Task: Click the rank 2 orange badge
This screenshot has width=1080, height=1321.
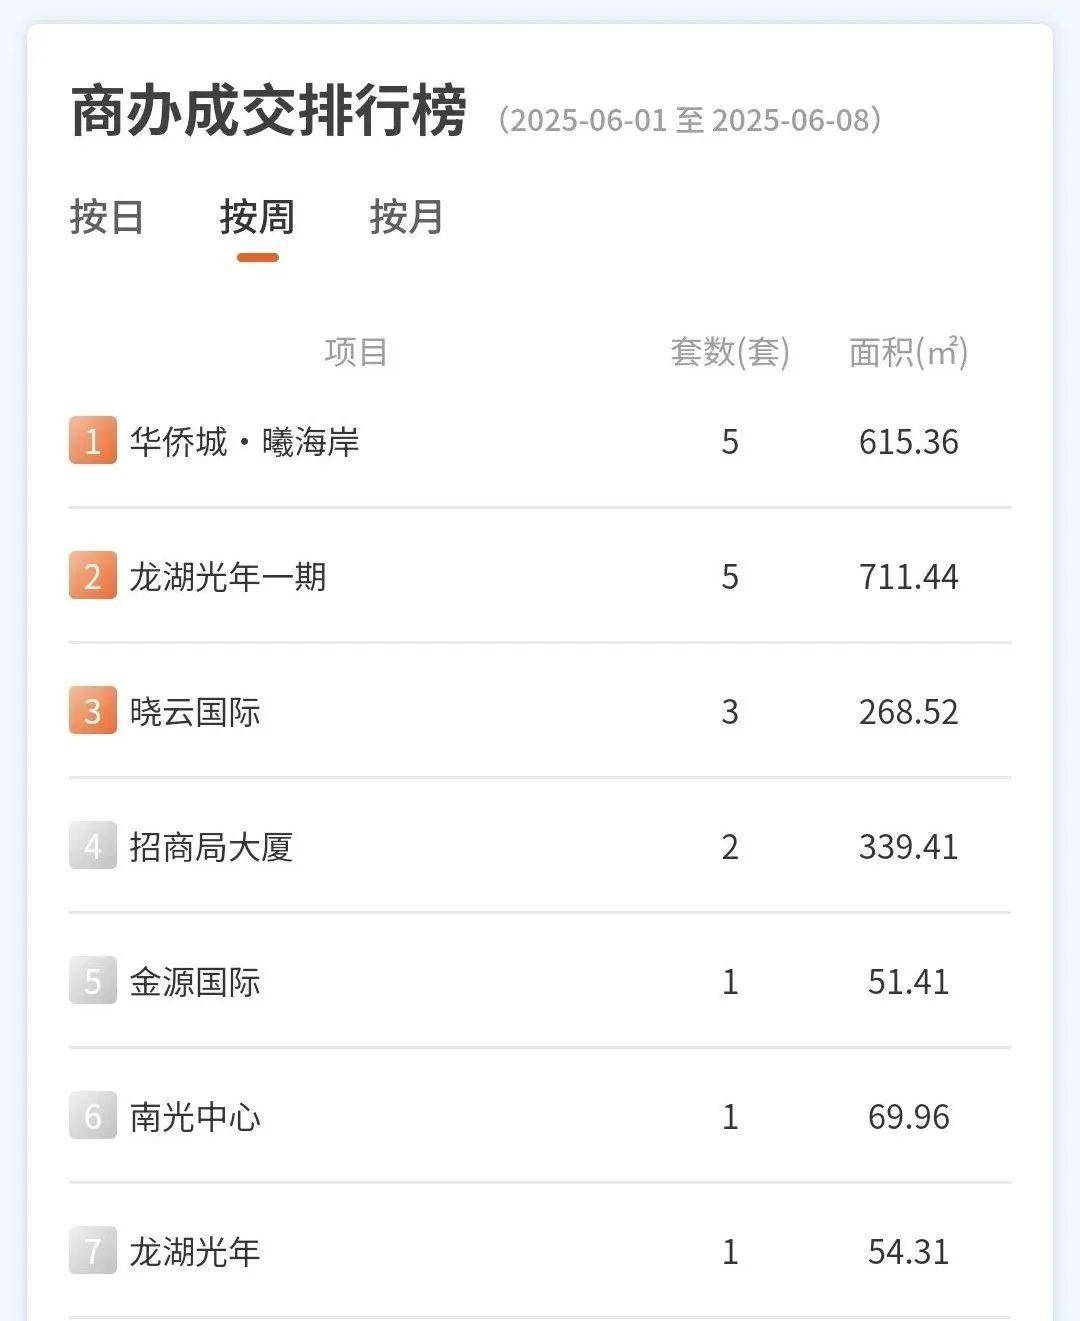Action: pos(93,576)
